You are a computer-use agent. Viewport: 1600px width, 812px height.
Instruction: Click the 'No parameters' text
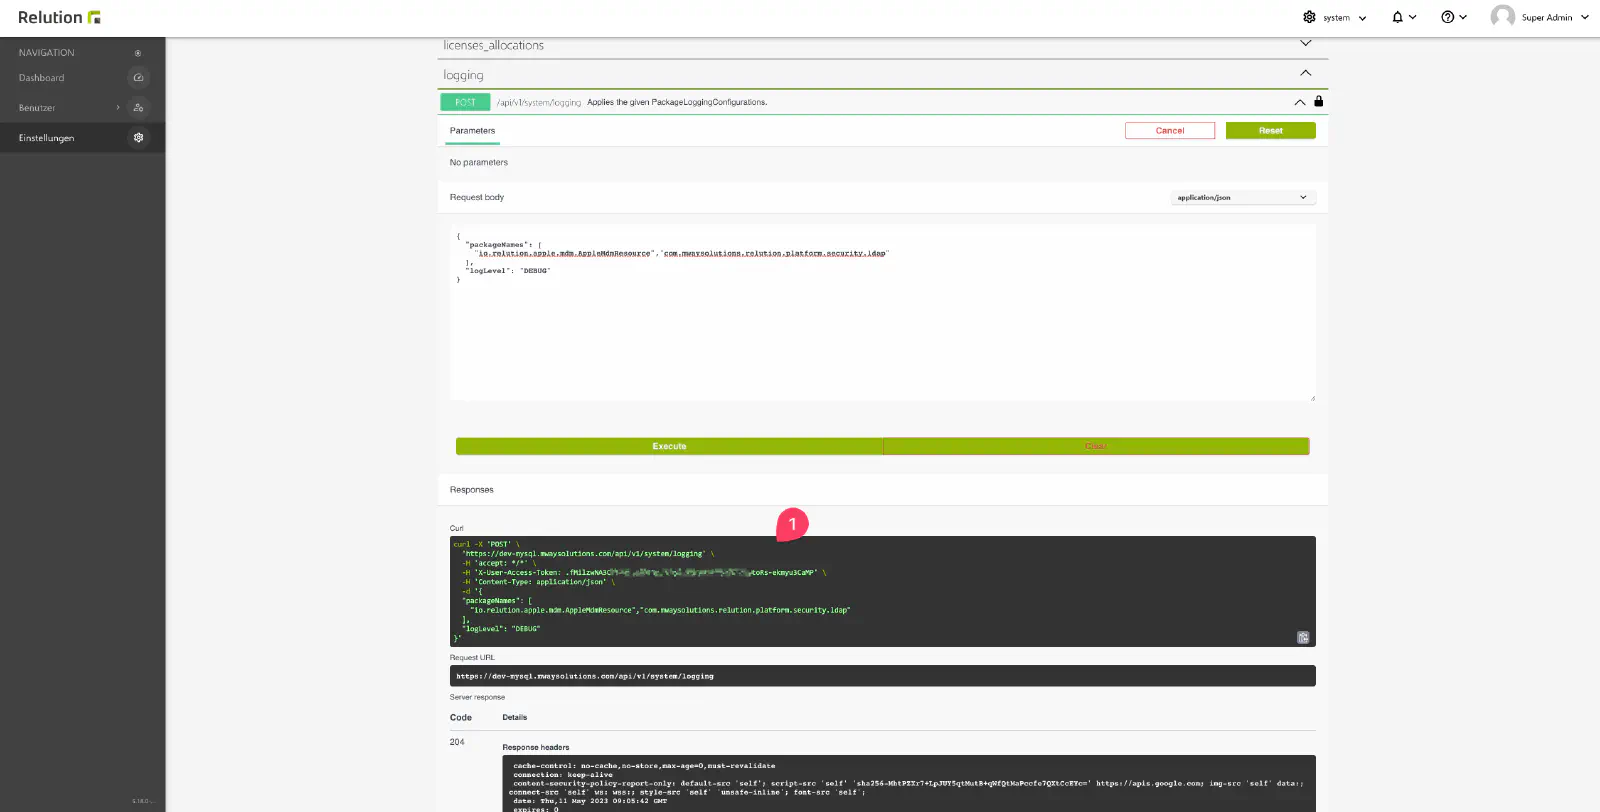click(479, 162)
